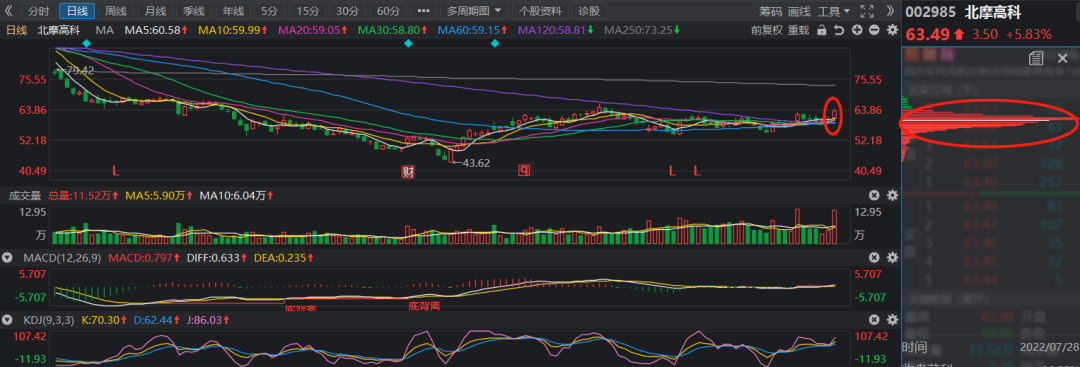This screenshot has height=367, width=1080.
Task: Click the 财 marker on the timeline
Action: pos(408,171)
